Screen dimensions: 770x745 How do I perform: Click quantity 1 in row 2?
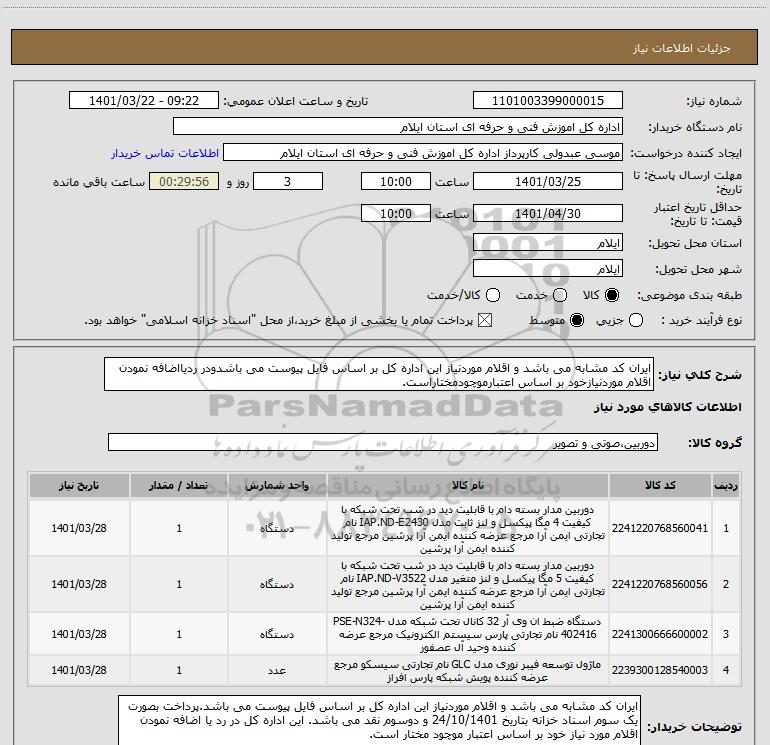coord(179,584)
